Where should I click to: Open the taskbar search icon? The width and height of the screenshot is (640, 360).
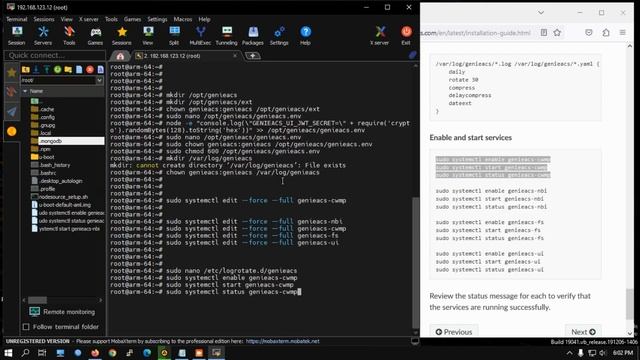tap(25, 353)
